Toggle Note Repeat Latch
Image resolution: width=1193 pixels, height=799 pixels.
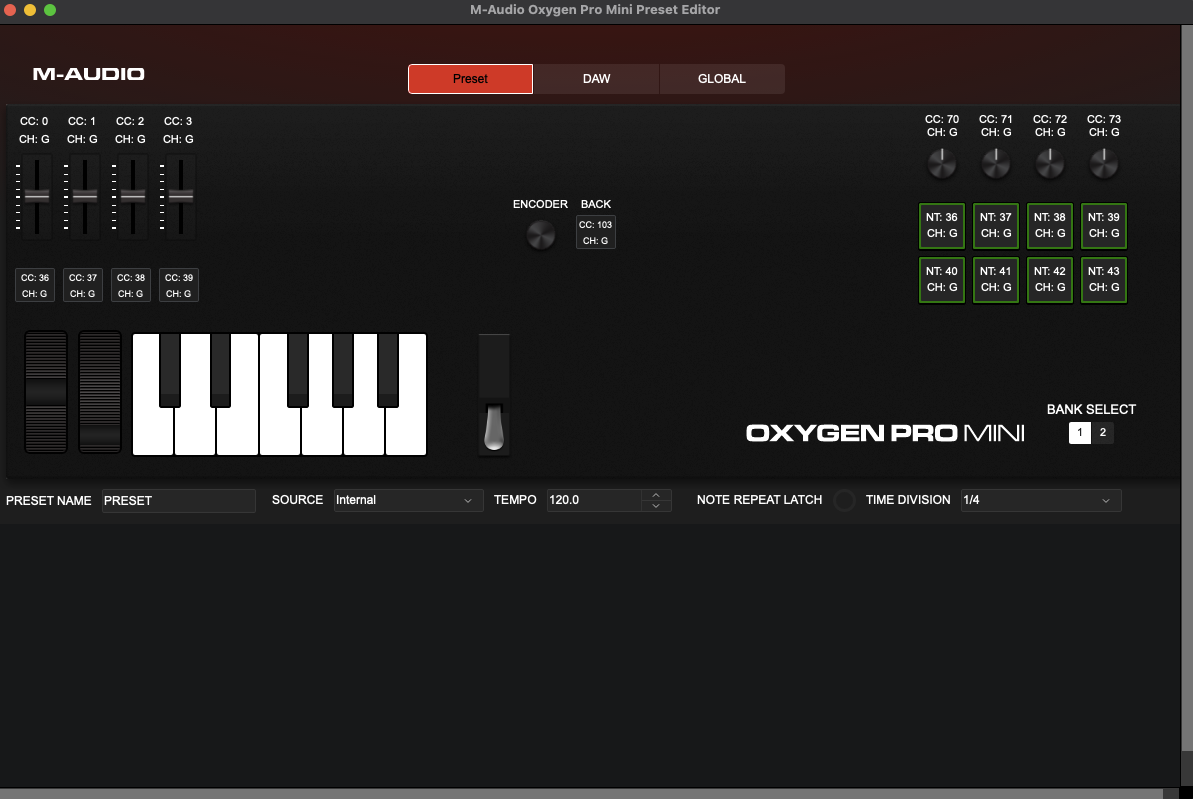pyautogui.click(x=844, y=500)
